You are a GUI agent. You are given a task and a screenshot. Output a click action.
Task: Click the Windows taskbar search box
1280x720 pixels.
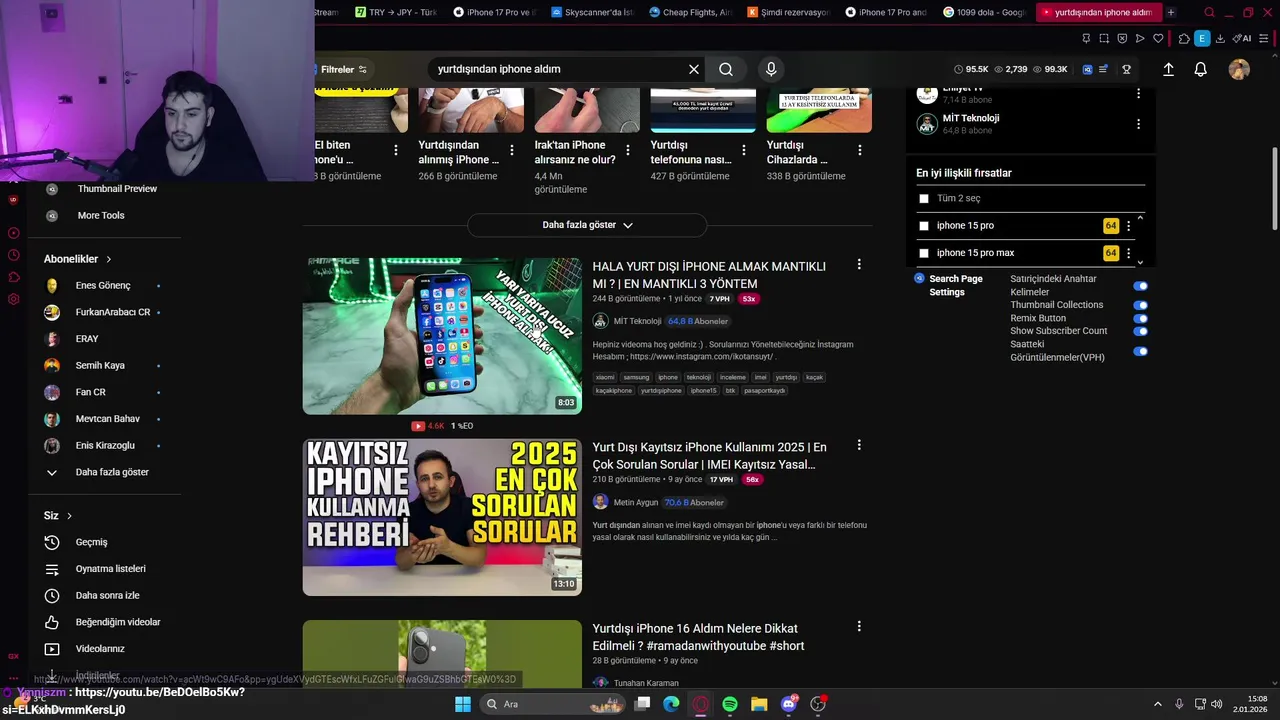pyautogui.click(x=554, y=704)
